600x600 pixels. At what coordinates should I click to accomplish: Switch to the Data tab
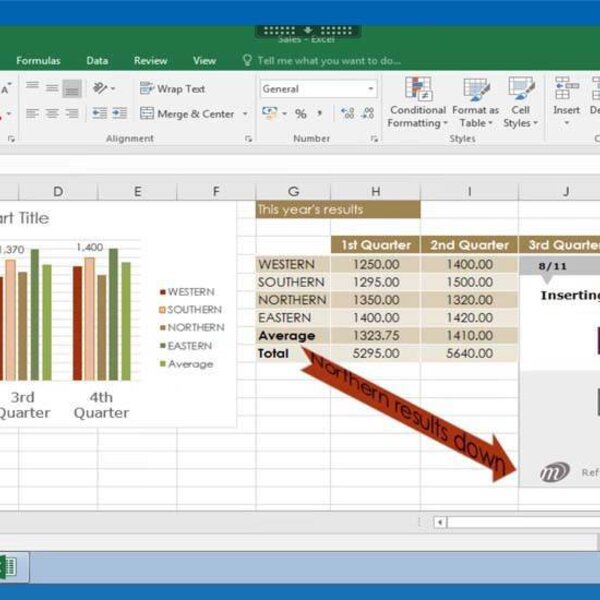pos(97,60)
